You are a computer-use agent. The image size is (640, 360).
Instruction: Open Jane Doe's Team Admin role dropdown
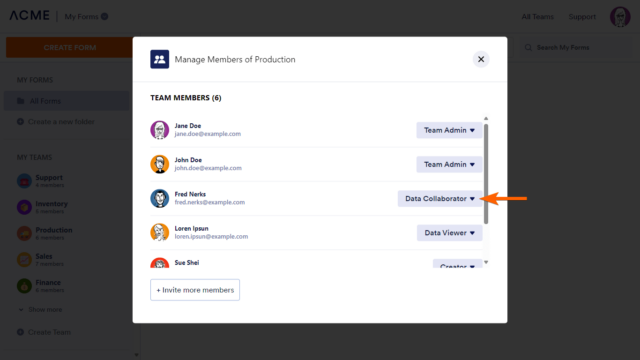click(449, 130)
